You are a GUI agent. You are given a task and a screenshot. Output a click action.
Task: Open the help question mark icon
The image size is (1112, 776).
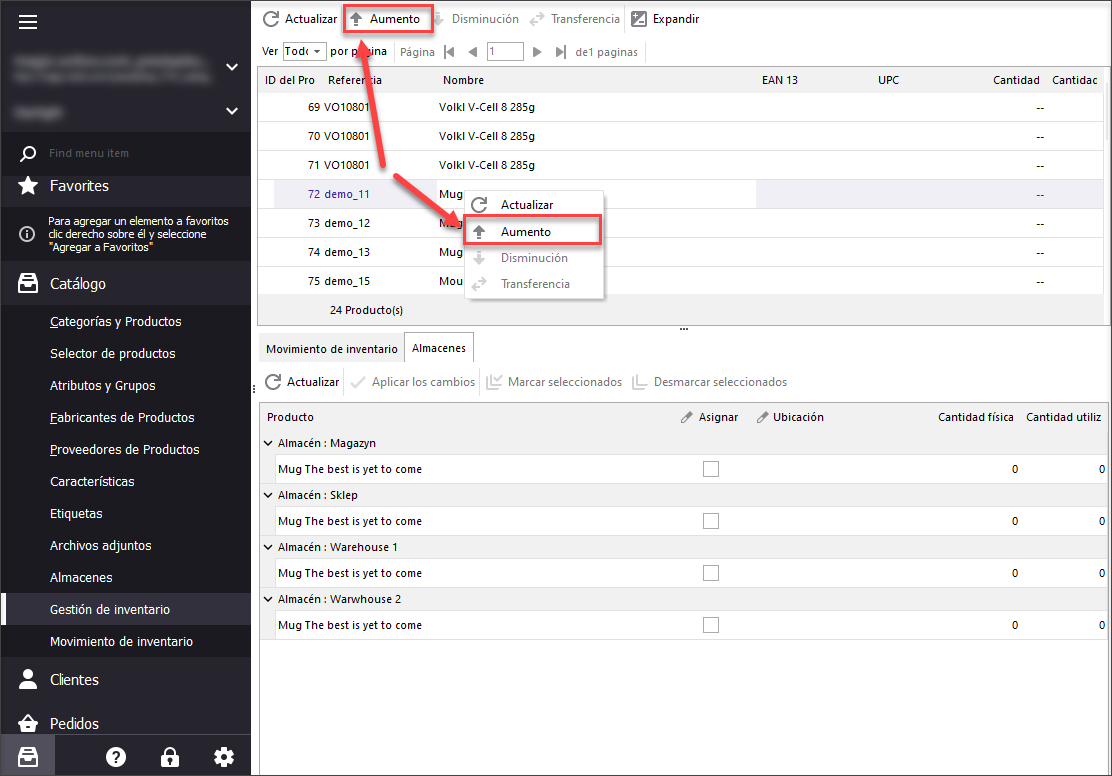pyautogui.click(x=116, y=757)
